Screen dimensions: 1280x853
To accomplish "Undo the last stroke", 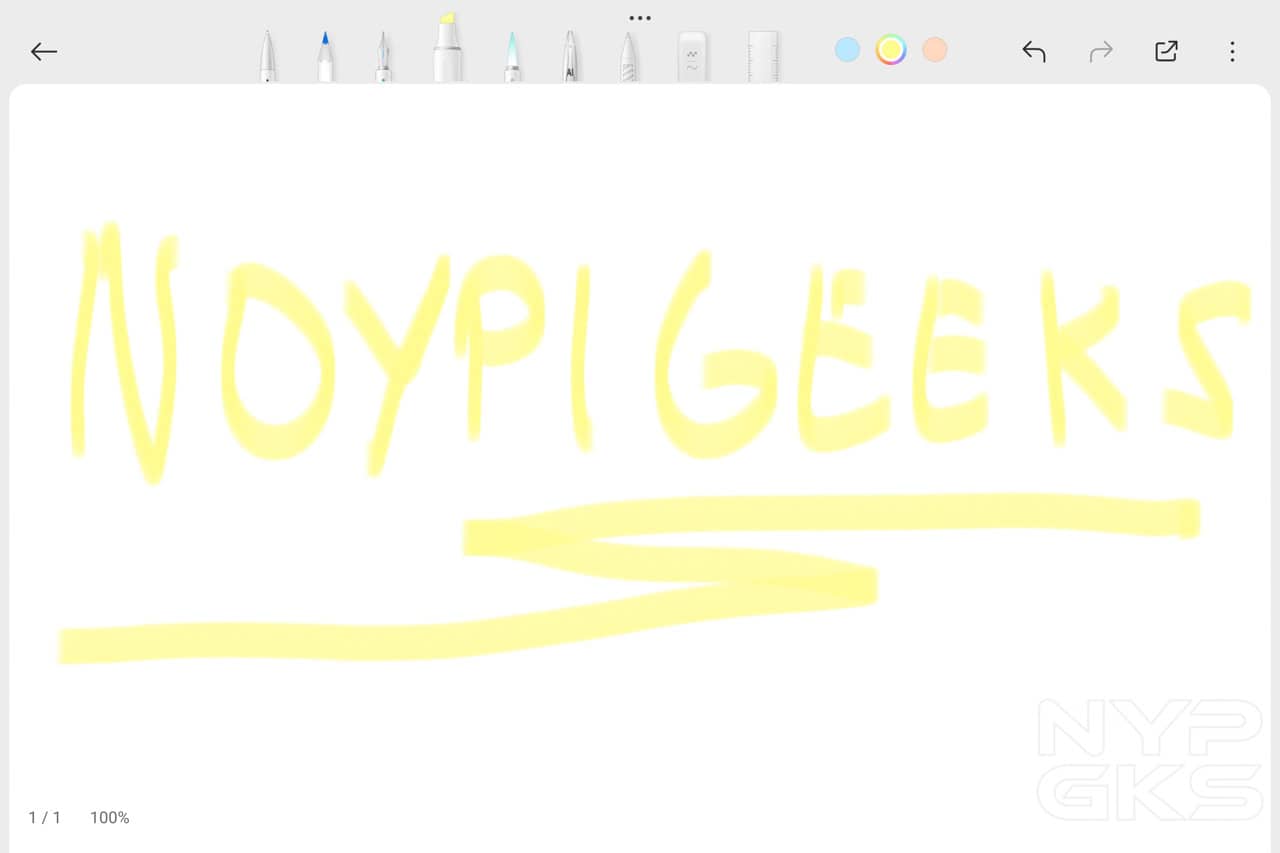I will pyautogui.click(x=1034, y=52).
